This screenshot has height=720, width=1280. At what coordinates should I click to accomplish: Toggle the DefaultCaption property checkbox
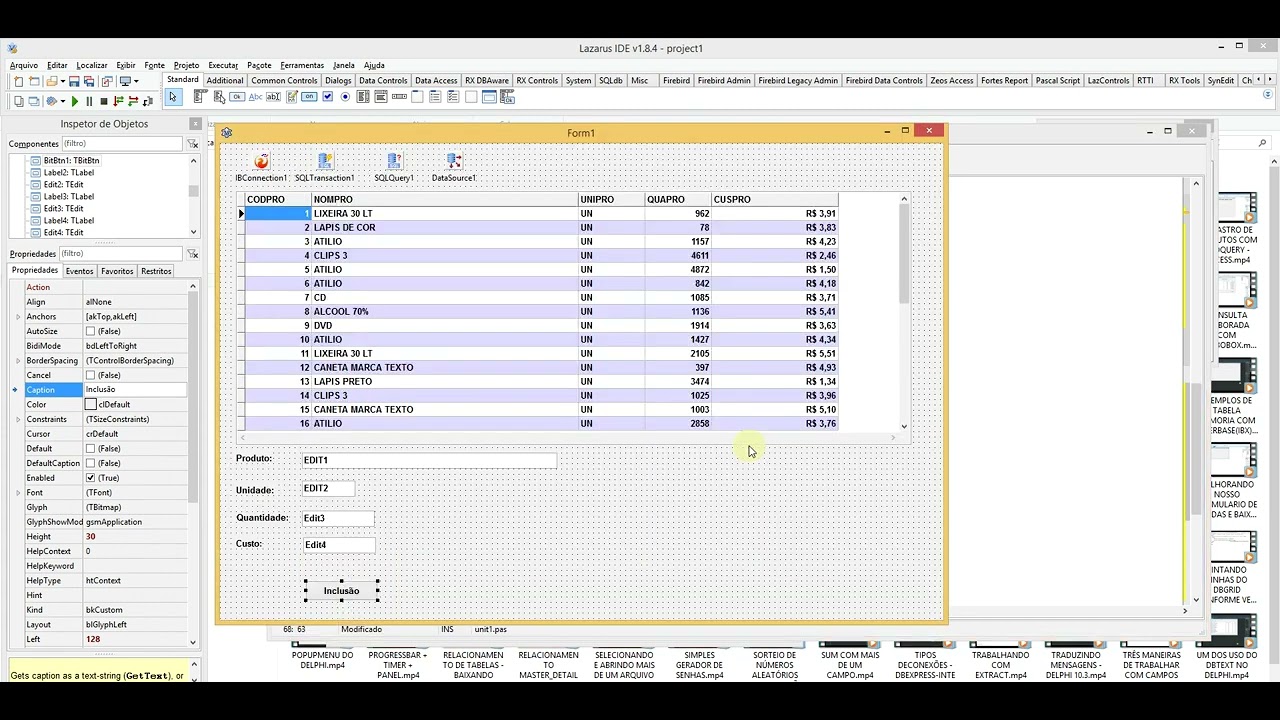tap(91, 463)
